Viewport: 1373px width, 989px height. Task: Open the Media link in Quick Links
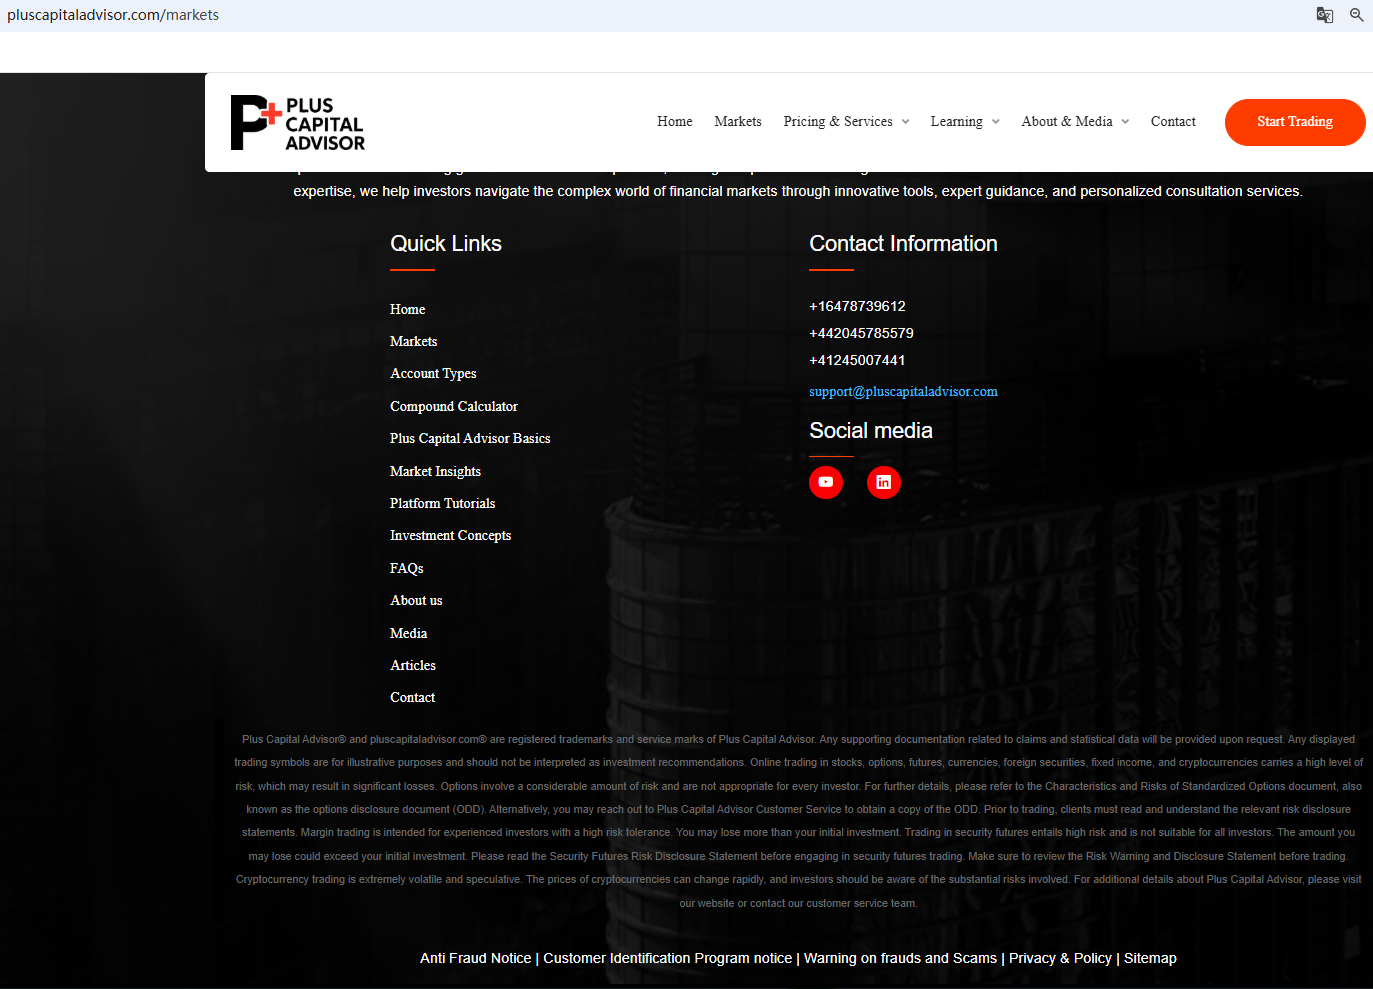(x=409, y=633)
